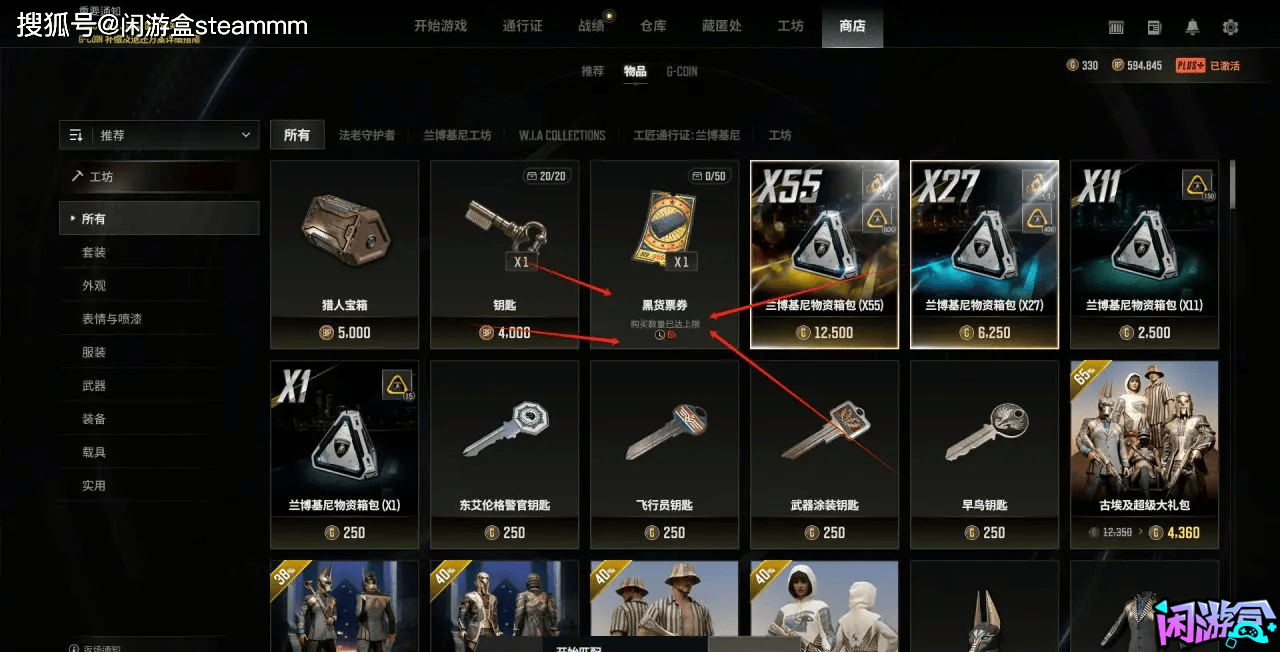Click the vertical scrollbar on the right

(x=1233, y=185)
